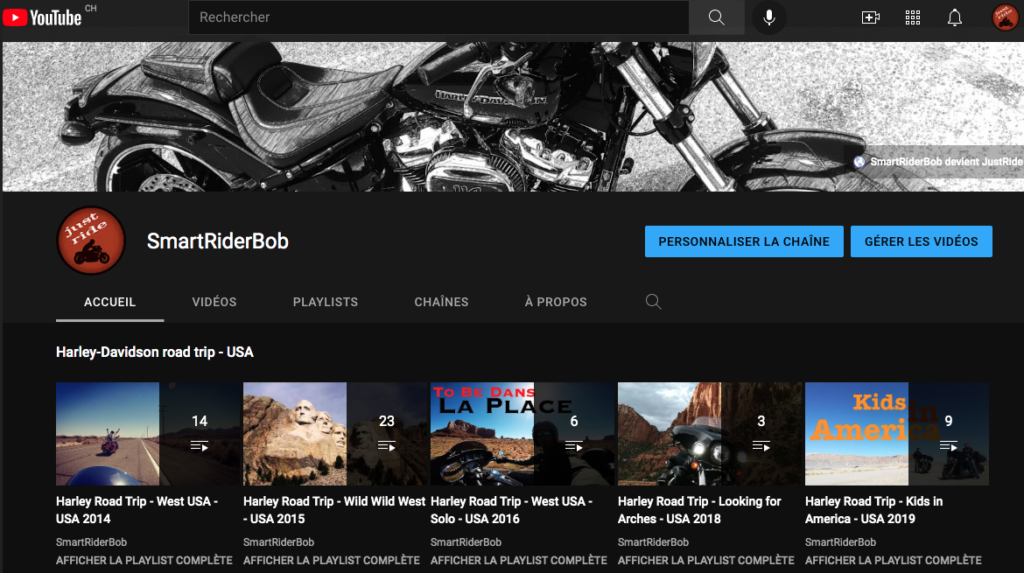Image resolution: width=1024 pixels, height=573 pixels.
Task: Click the SmartRiderBob channel name heading
Action: coord(217,241)
